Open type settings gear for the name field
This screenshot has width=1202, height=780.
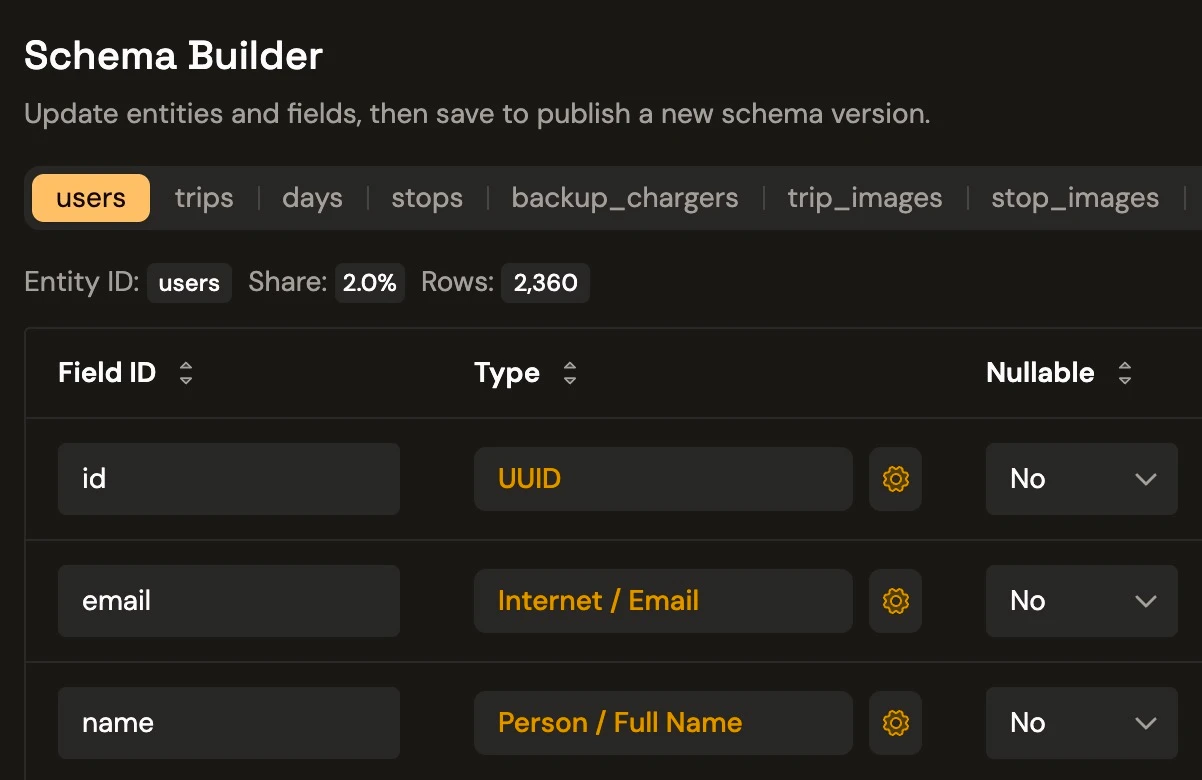pyautogui.click(x=895, y=722)
